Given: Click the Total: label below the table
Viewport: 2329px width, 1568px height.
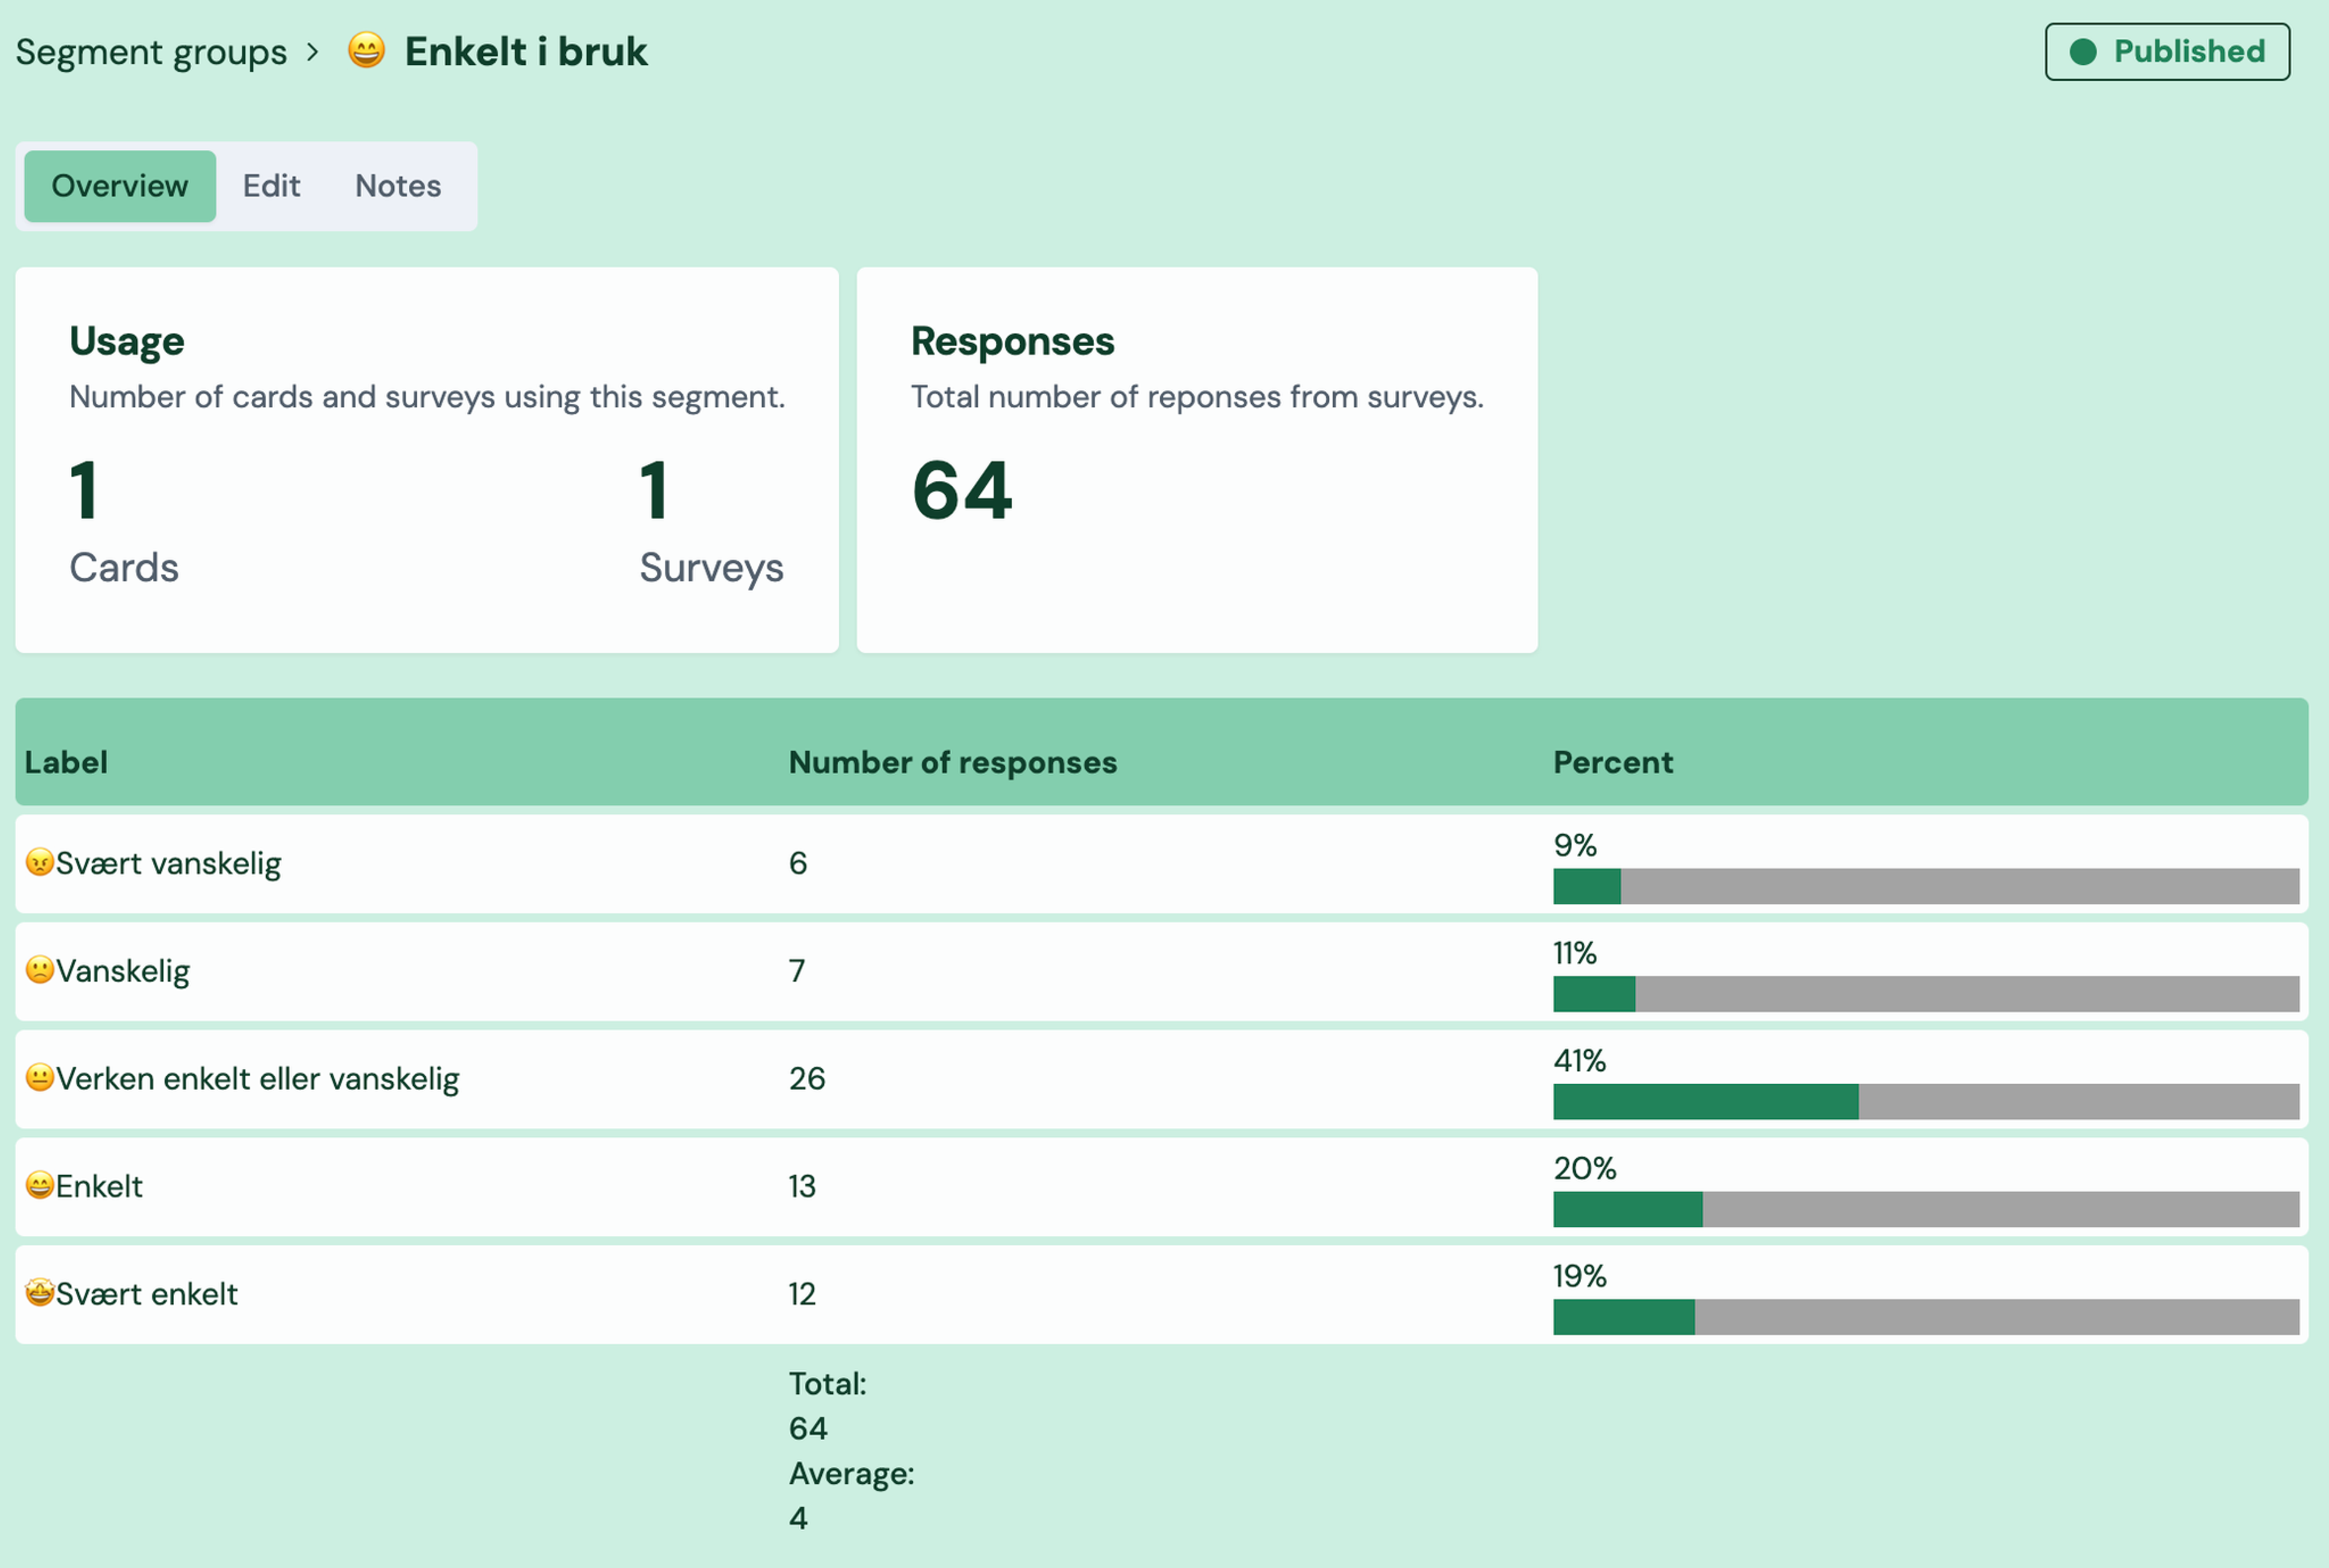Looking at the screenshot, I should [x=828, y=1385].
